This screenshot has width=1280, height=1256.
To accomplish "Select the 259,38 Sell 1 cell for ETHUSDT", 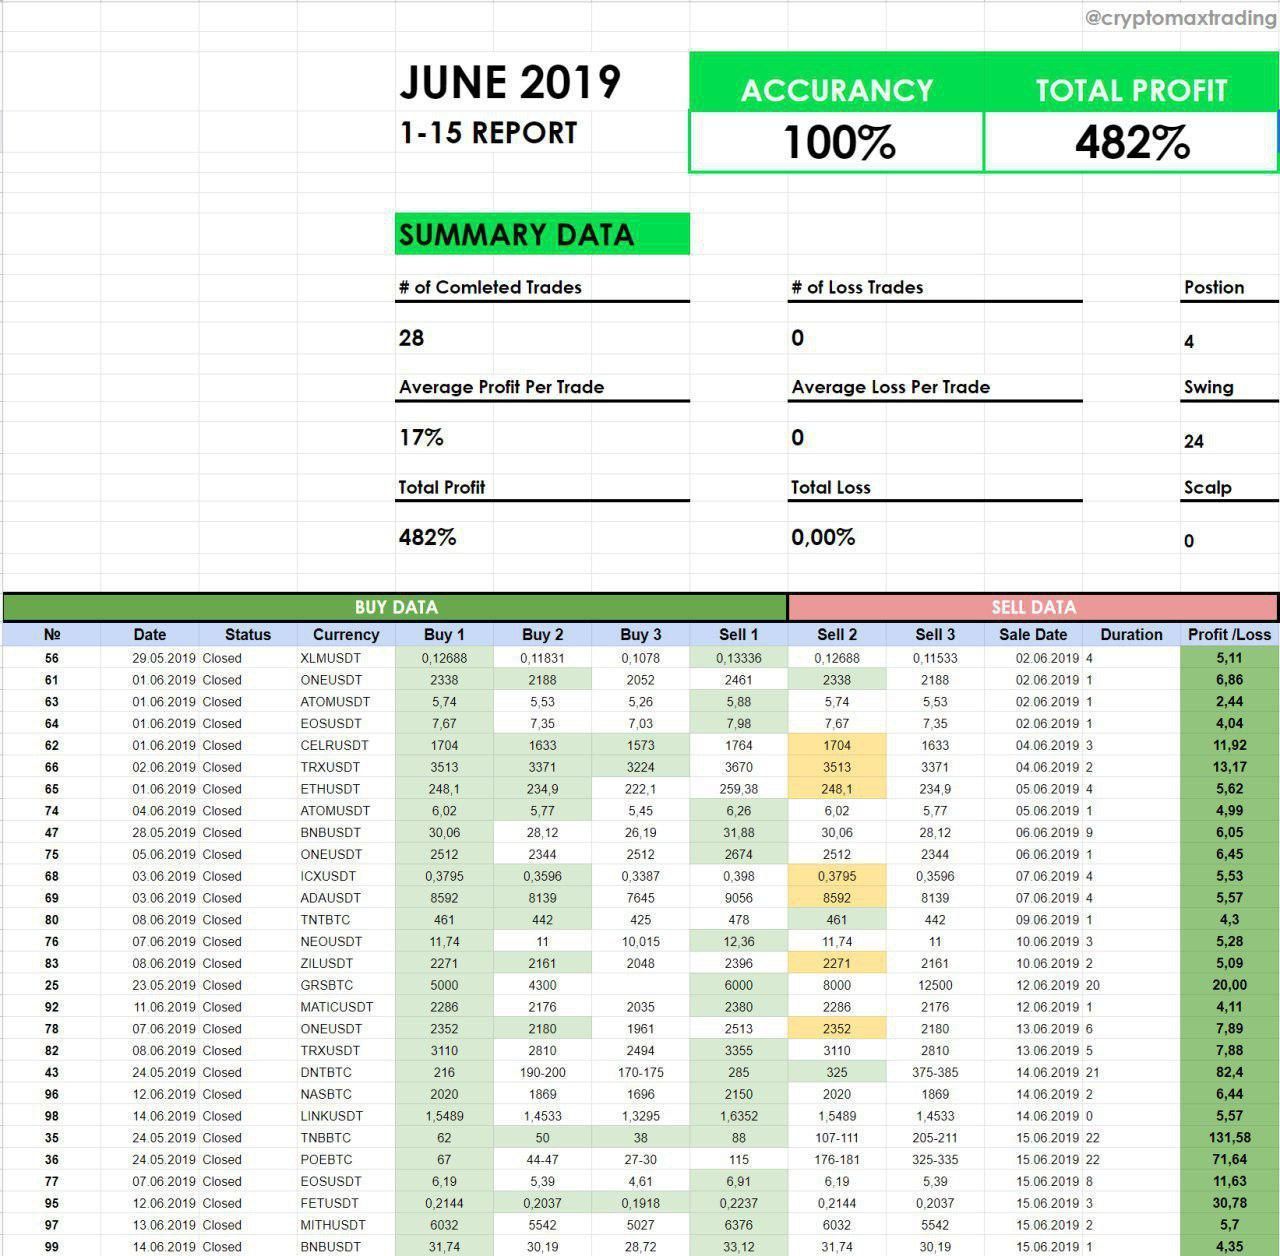I will pyautogui.click(x=738, y=789).
